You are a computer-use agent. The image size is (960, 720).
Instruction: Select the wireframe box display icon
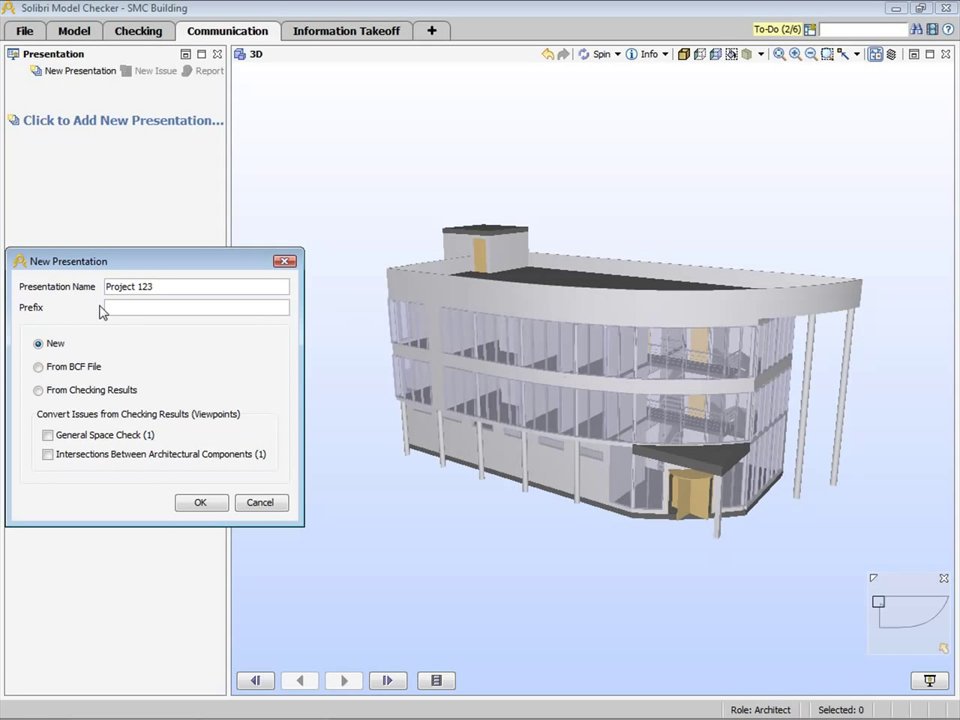pos(700,54)
